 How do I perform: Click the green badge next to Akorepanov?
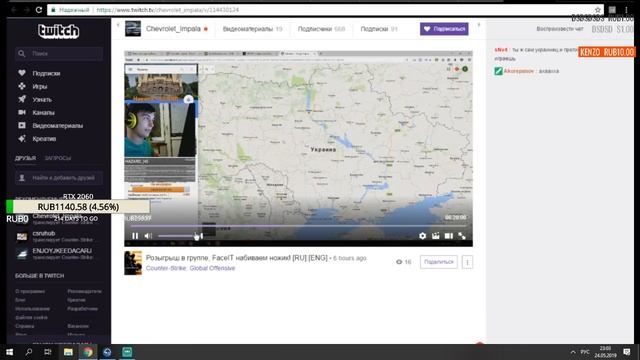pyautogui.click(x=498, y=71)
